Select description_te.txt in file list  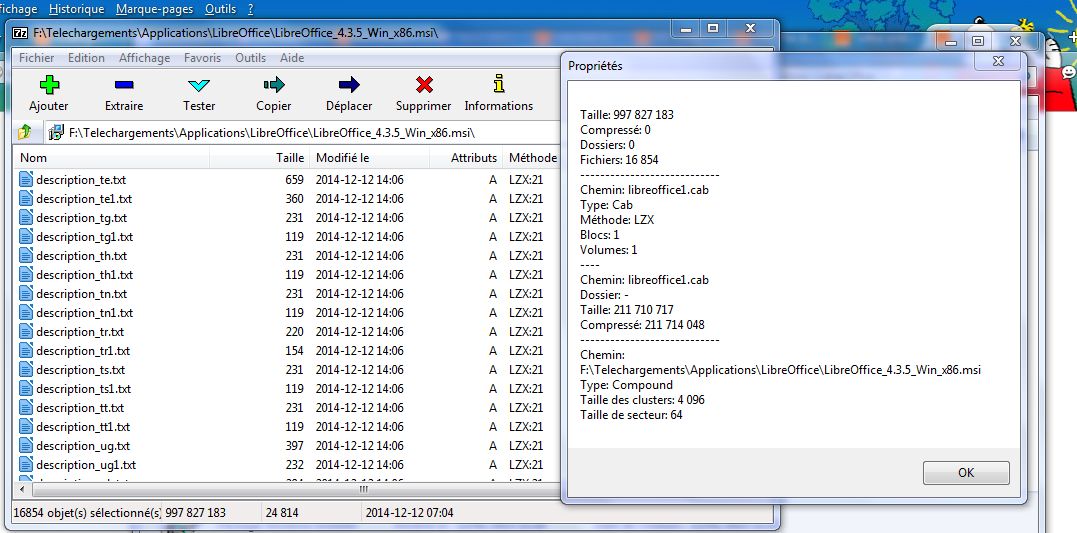80,180
